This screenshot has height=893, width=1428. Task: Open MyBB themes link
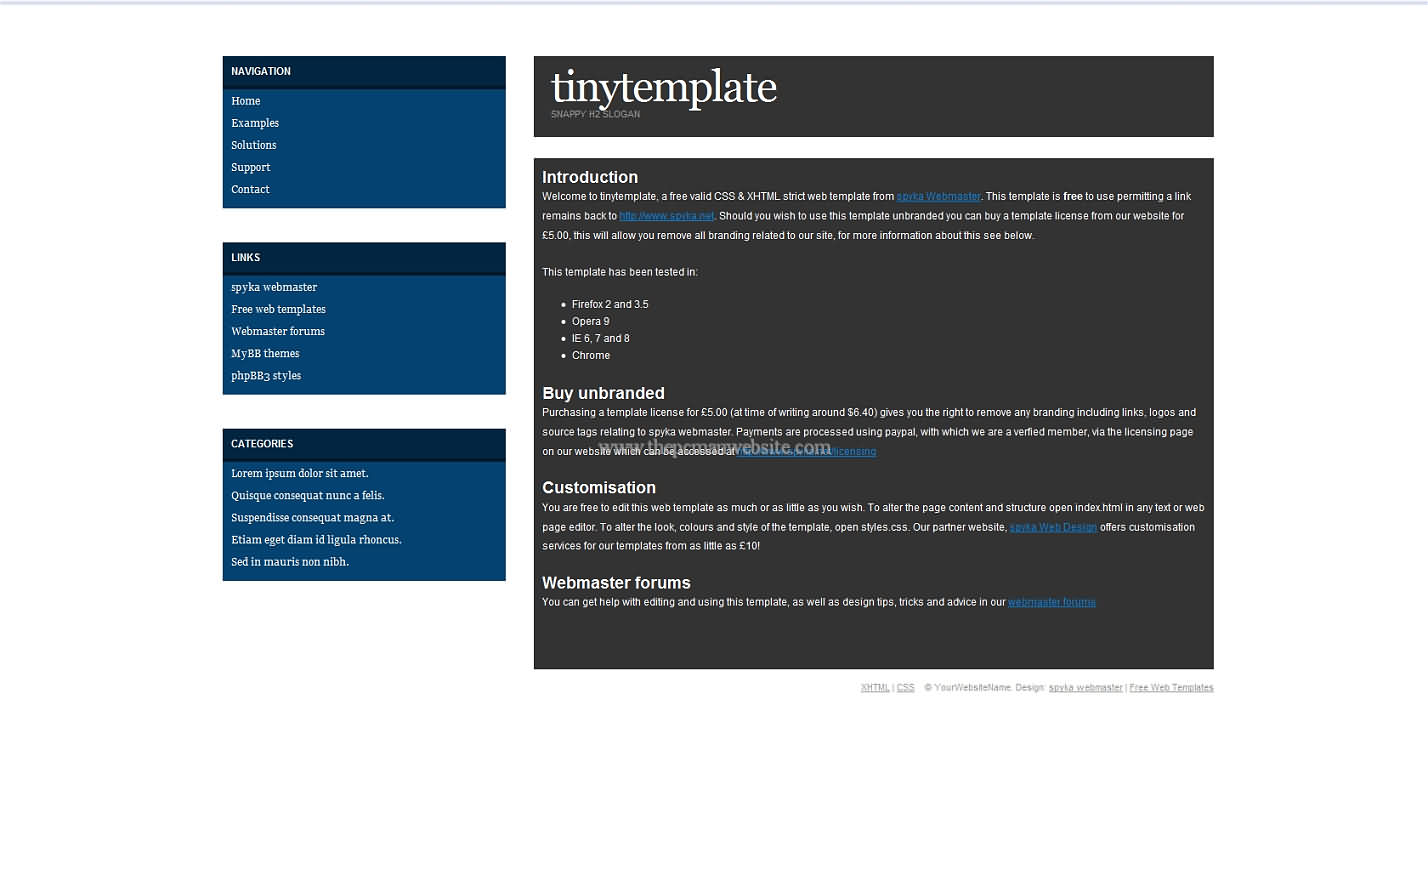tap(265, 353)
